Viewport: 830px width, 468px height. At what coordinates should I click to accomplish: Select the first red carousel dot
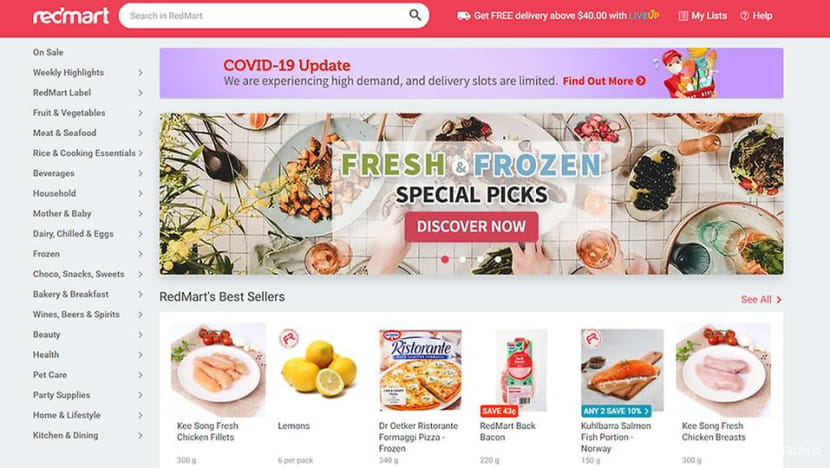445,259
